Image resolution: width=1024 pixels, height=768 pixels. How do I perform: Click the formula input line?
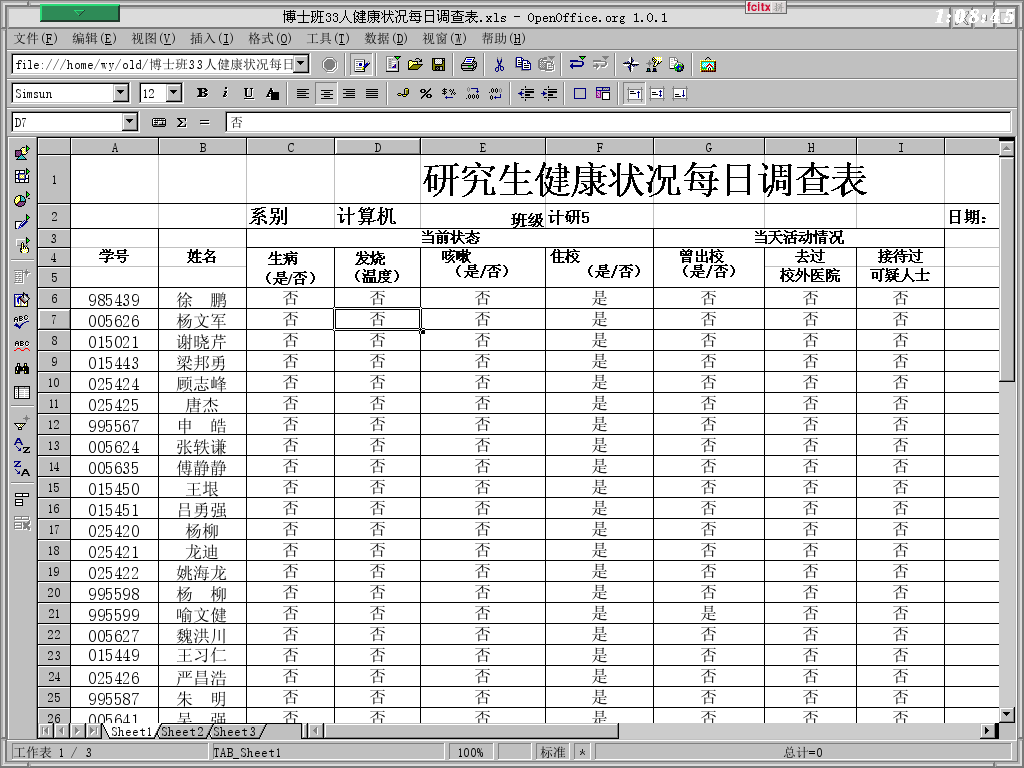(x=615, y=122)
